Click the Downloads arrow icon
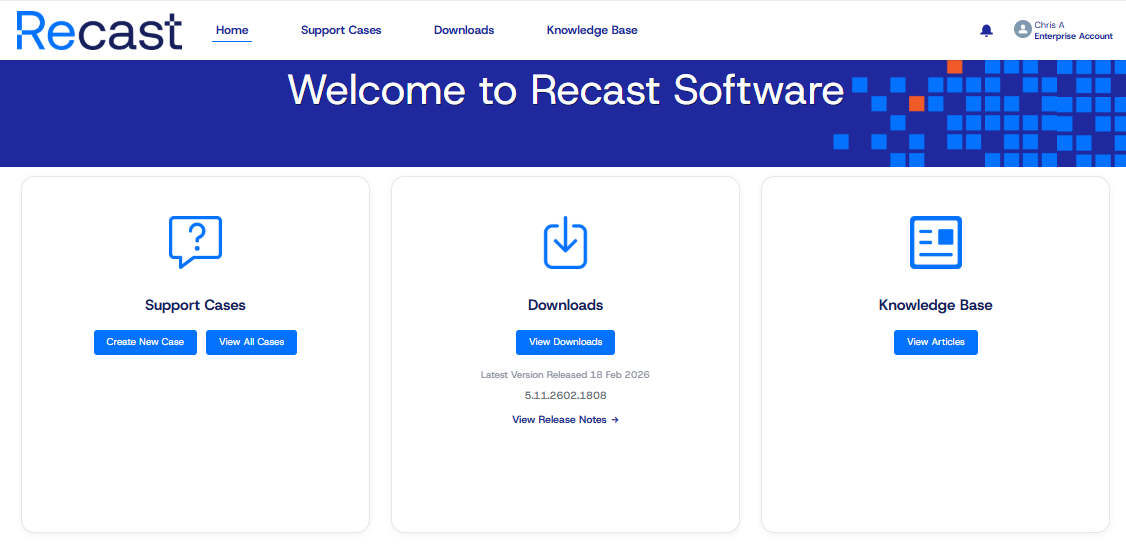Image resolution: width=1126 pixels, height=544 pixels. point(565,243)
